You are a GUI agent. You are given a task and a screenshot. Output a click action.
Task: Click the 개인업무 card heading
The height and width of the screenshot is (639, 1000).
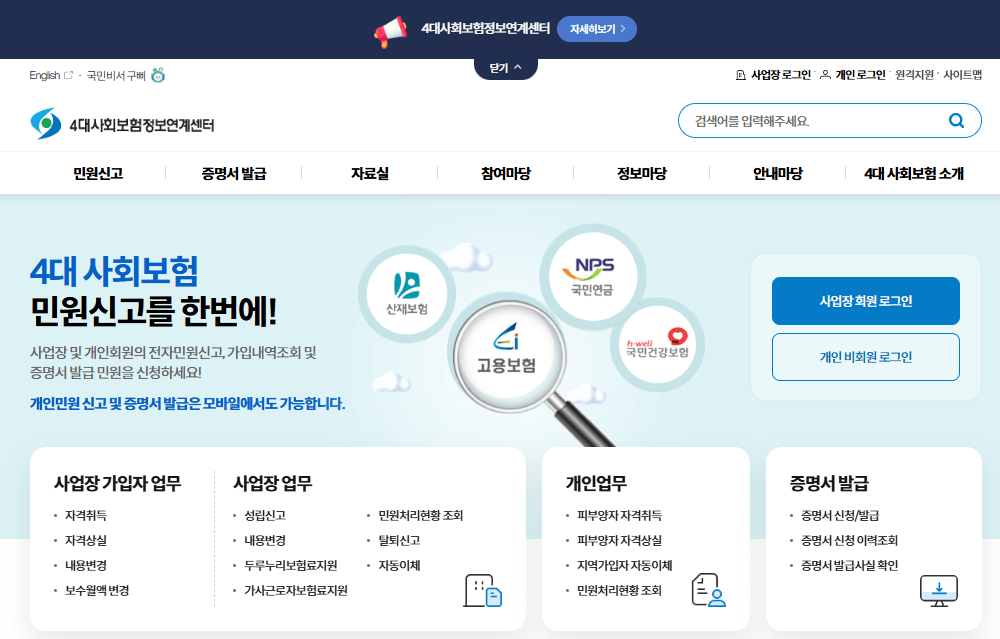pyautogui.click(x=596, y=483)
